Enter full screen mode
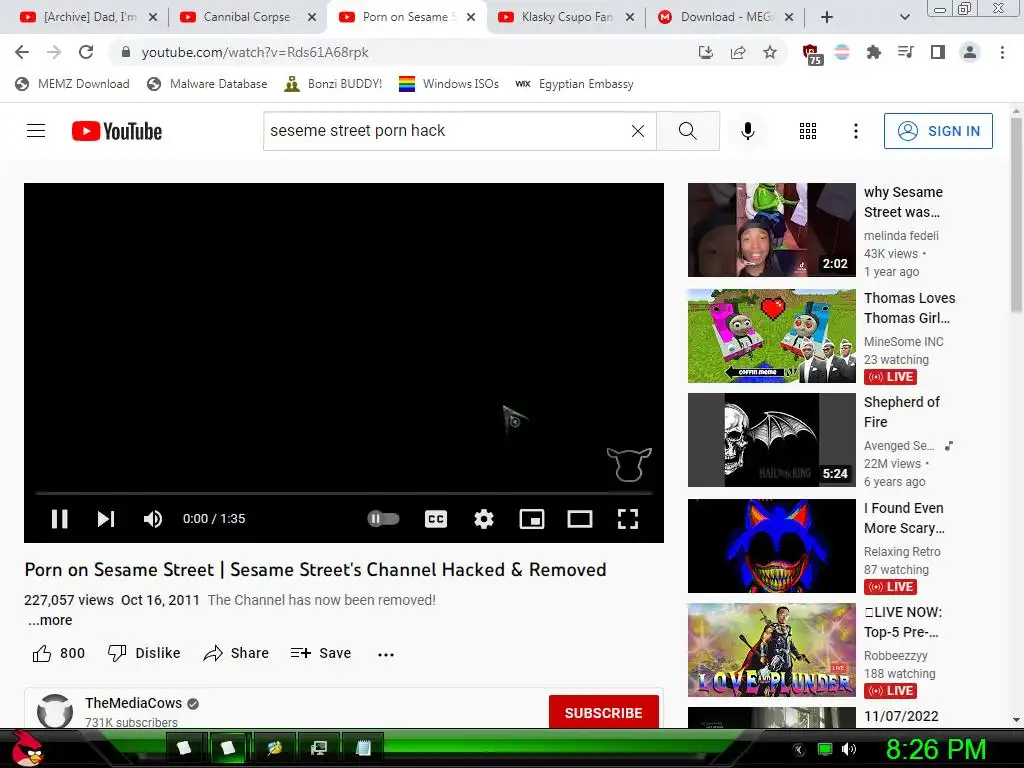 [628, 519]
